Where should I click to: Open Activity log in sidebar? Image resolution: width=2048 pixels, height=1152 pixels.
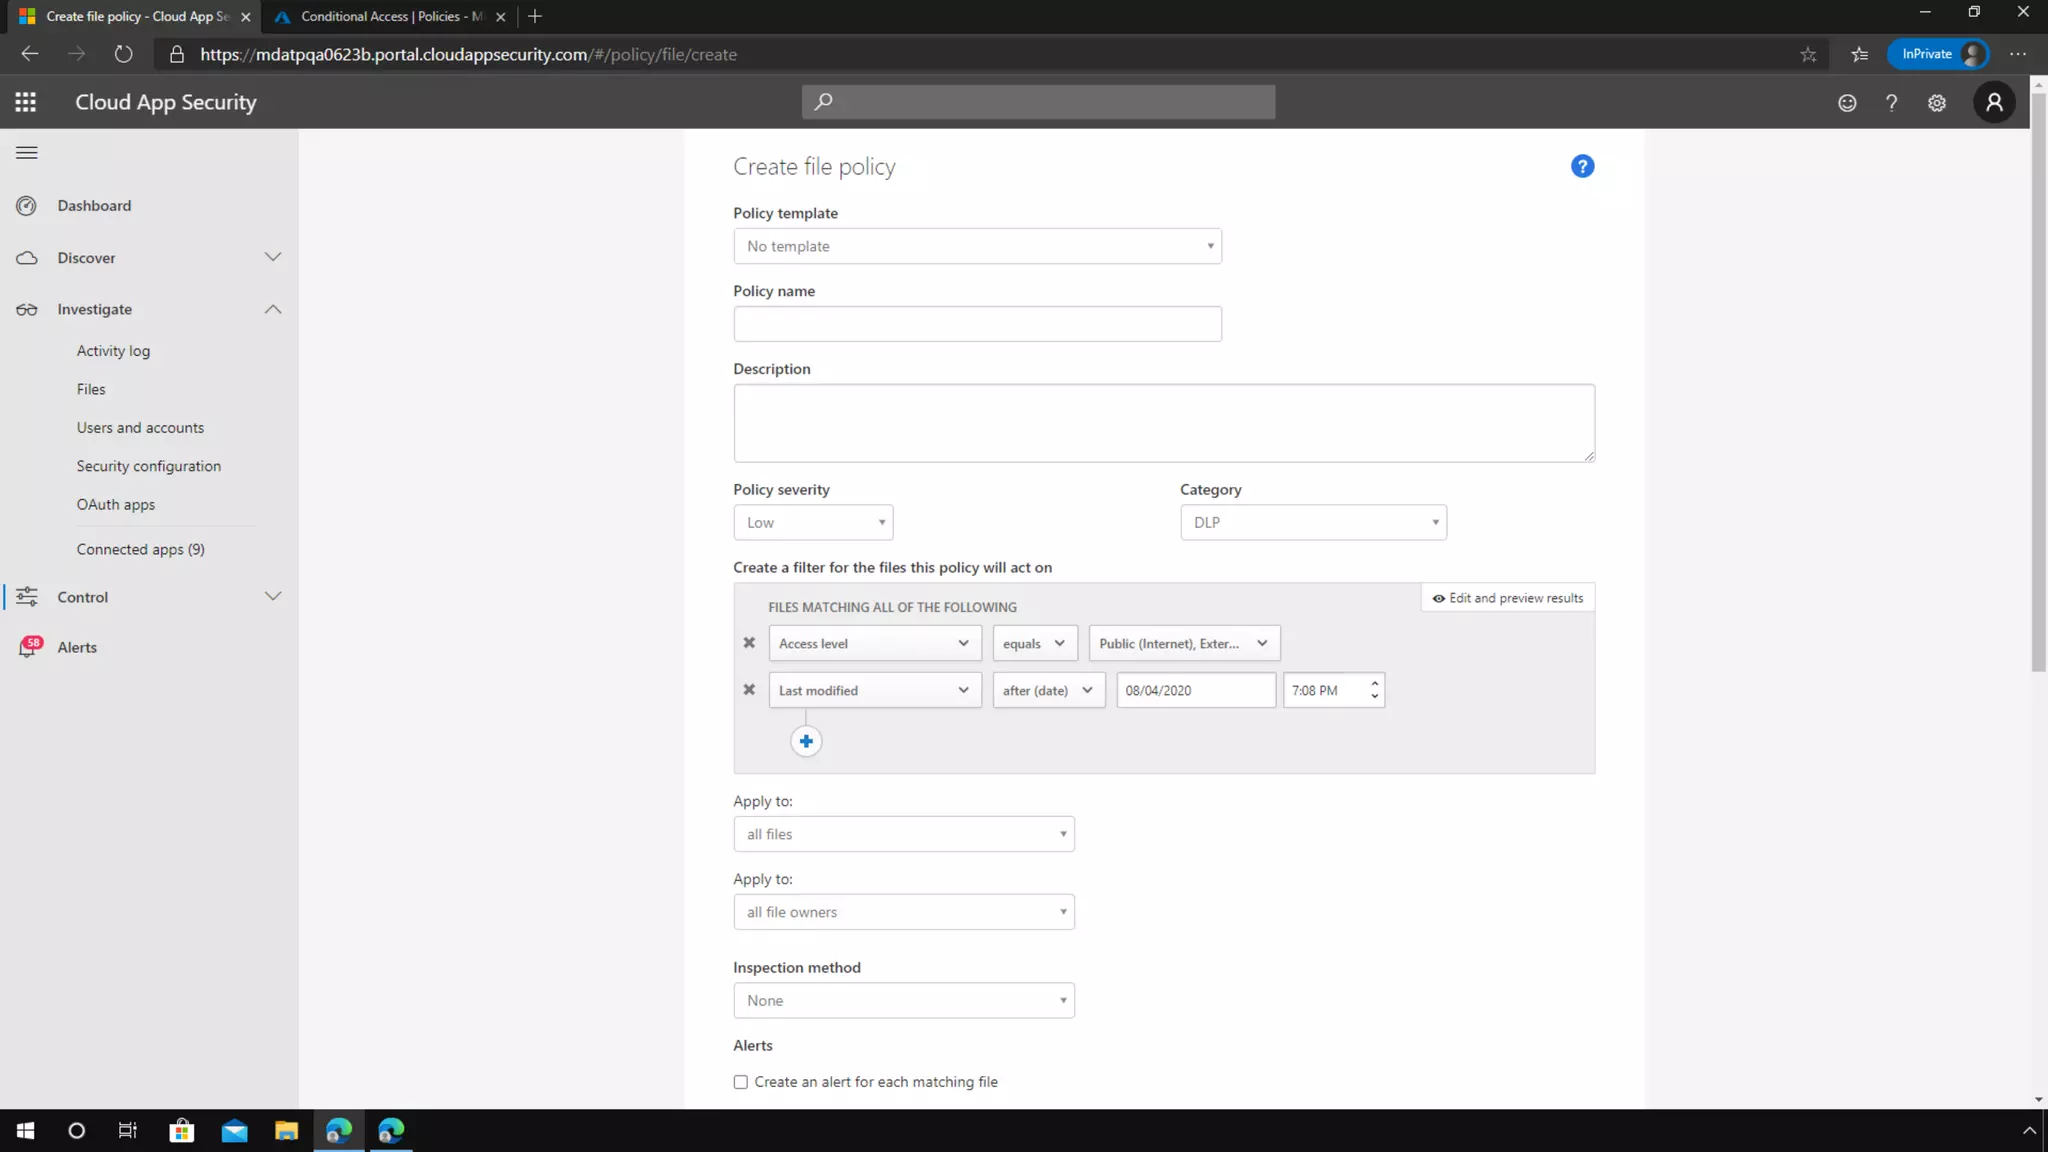click(x=113, y=351)
